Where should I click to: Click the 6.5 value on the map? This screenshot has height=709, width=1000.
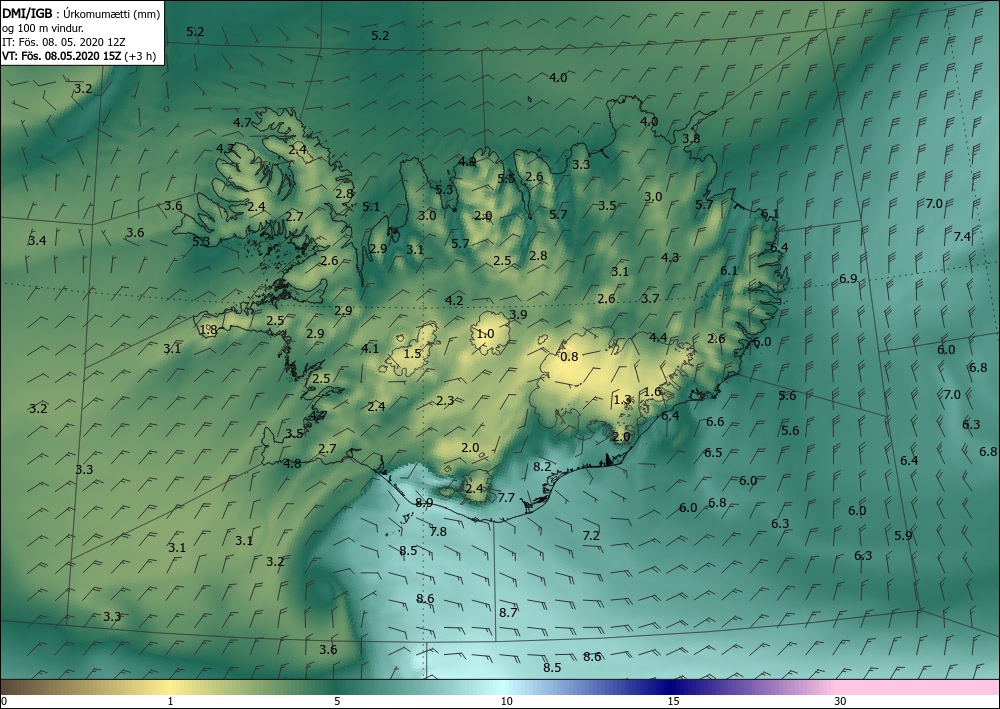(x=713, y=453)
